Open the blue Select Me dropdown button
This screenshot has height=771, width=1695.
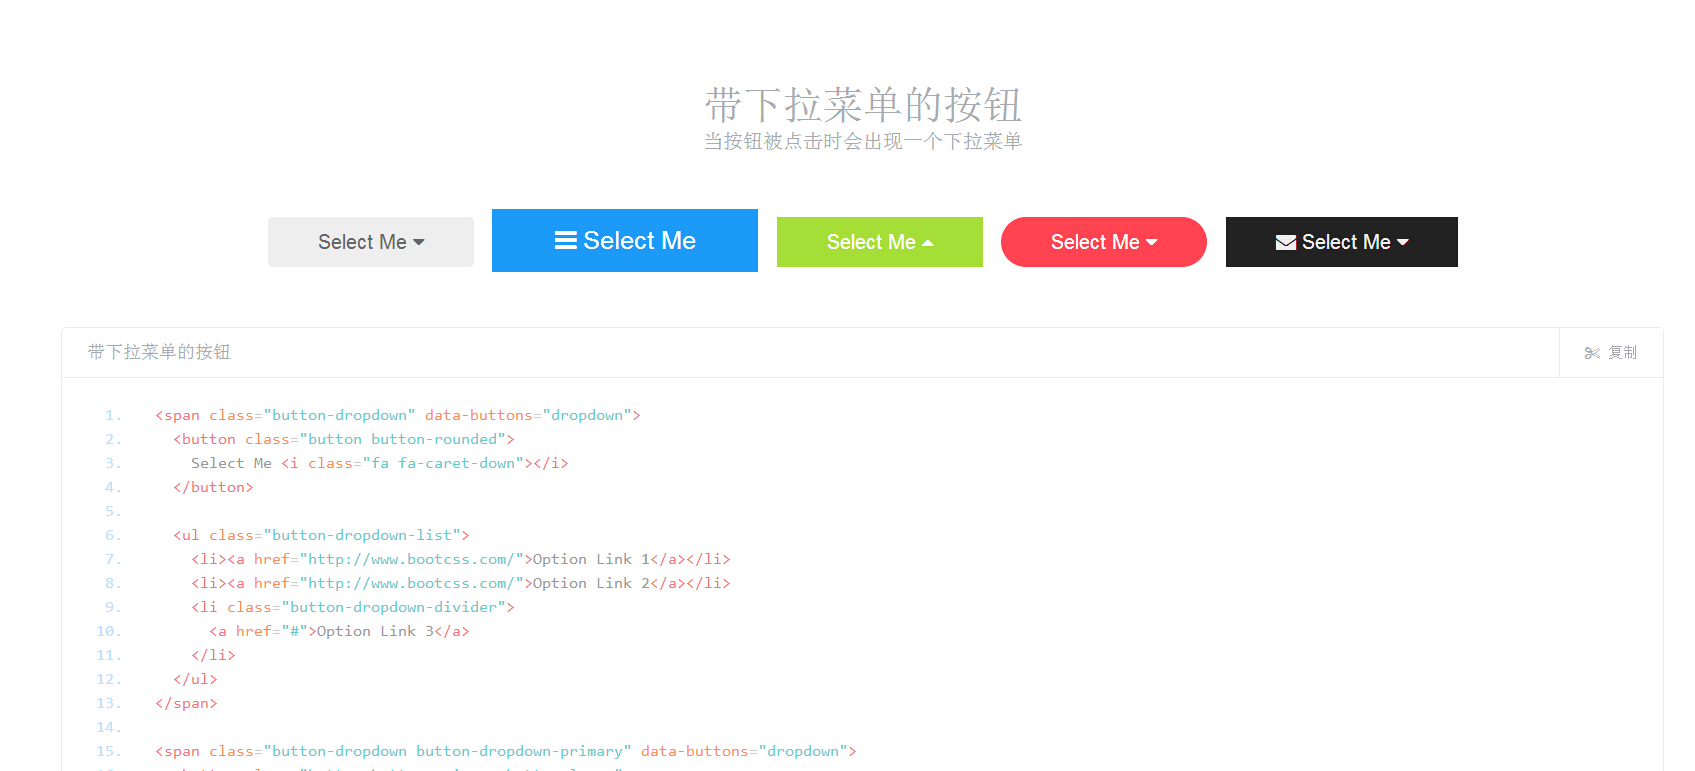click(625, 240)
